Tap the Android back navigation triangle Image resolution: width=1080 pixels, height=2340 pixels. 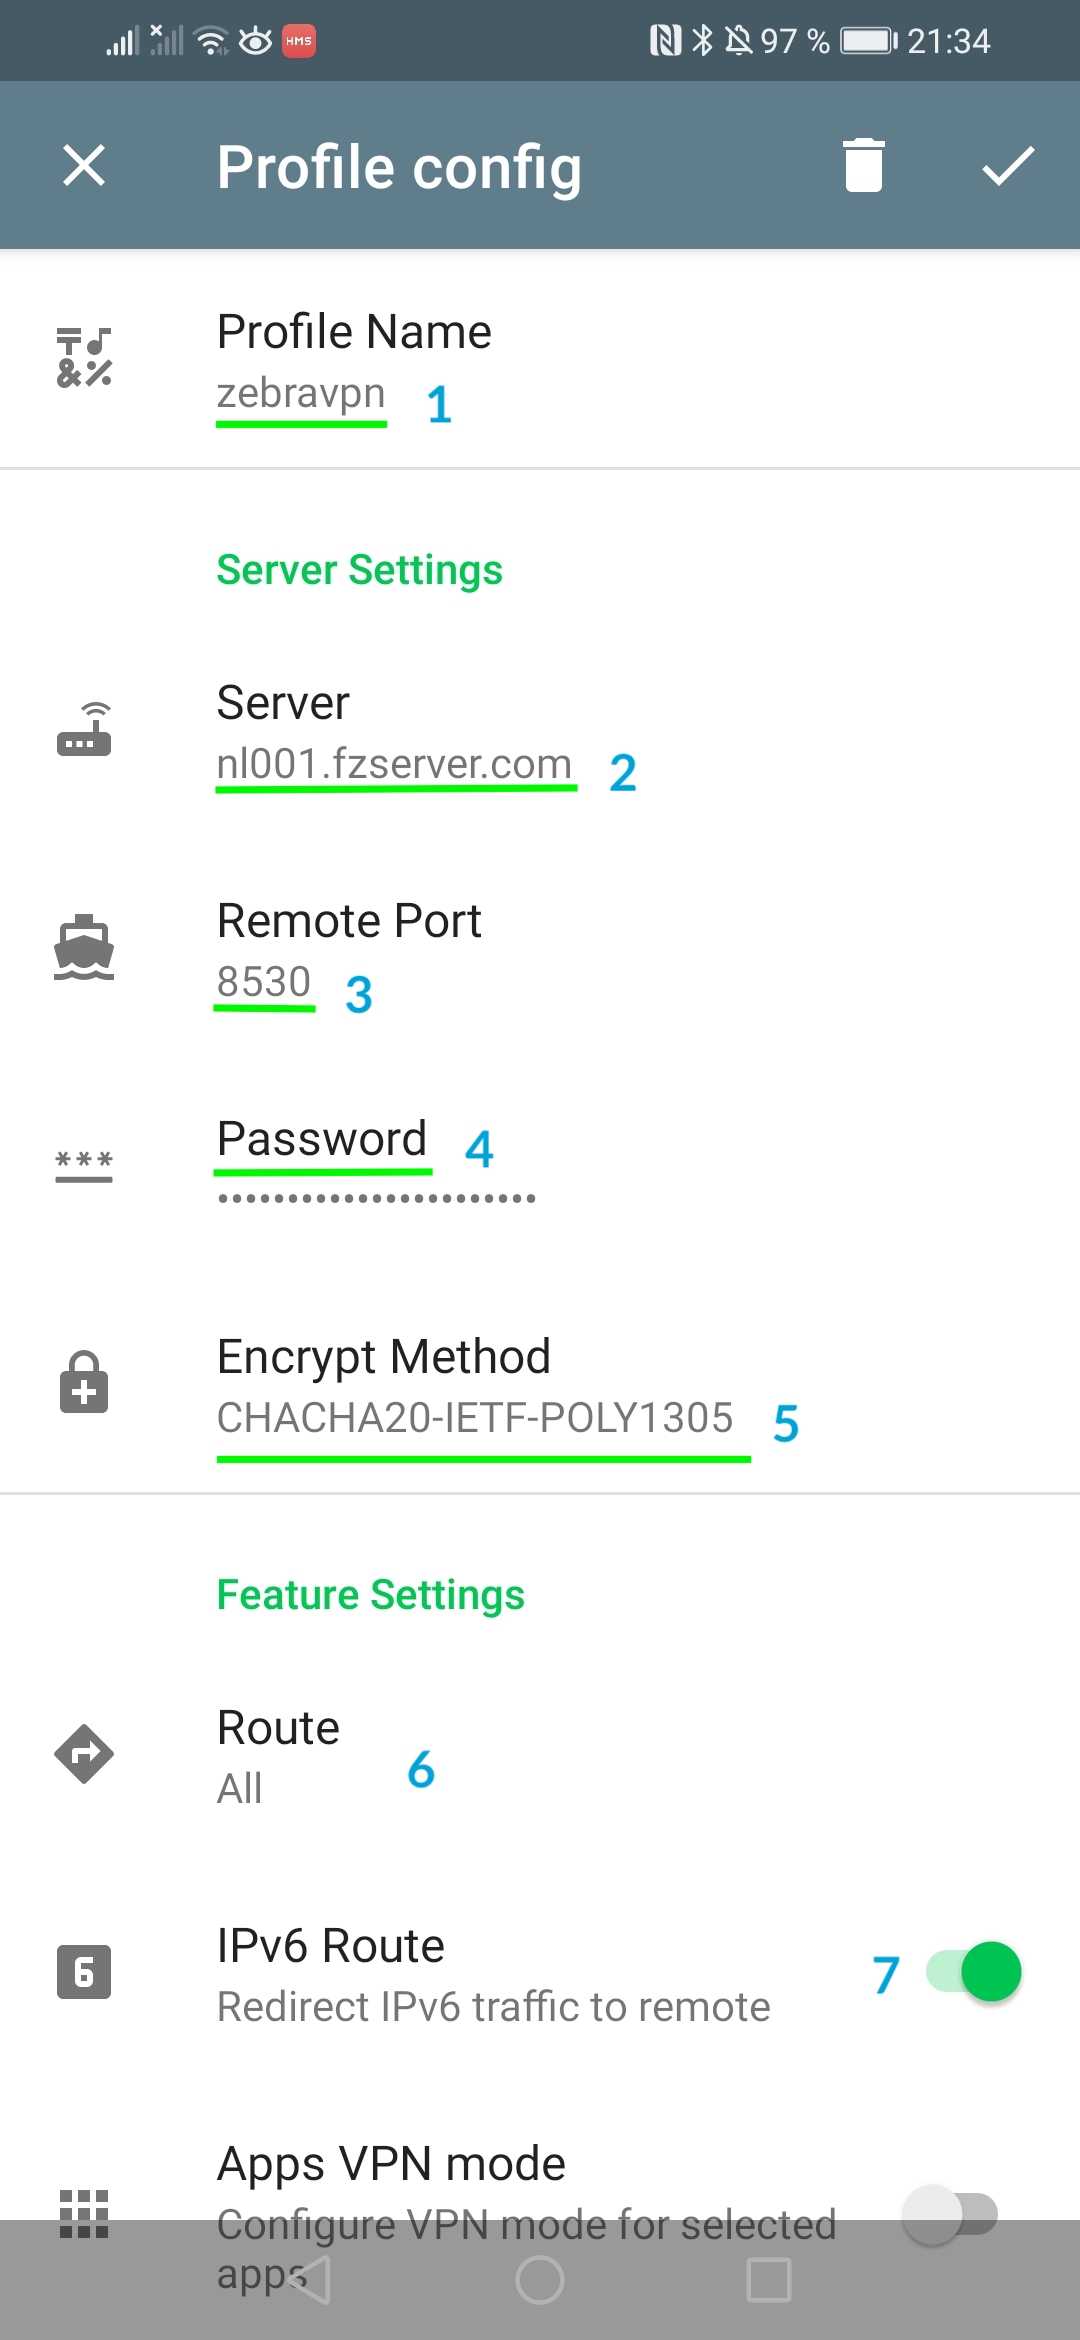[311, 2280]
